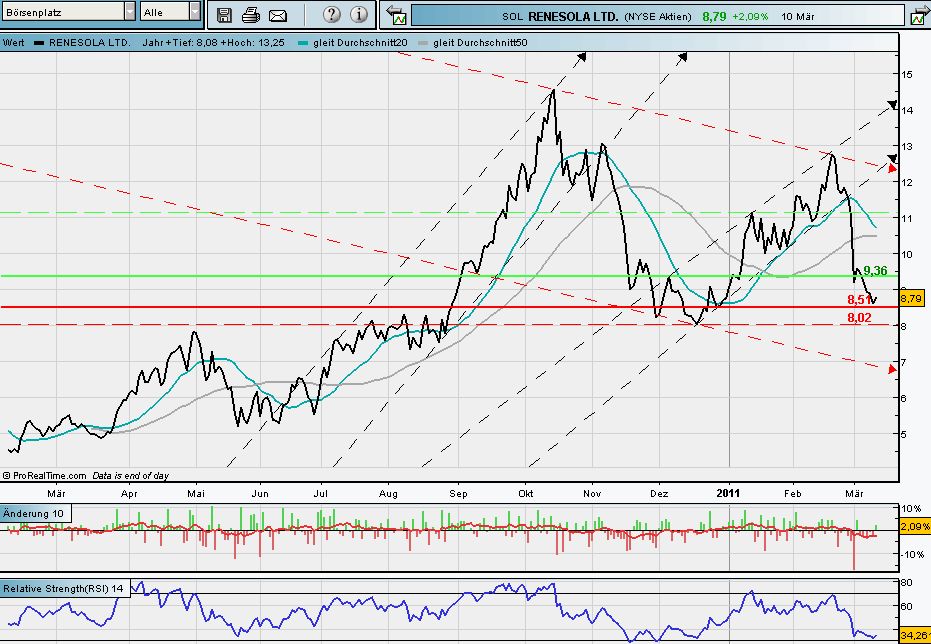Click the Änderung 10 panel label
The image size is (931, 644).
(34, 513)
